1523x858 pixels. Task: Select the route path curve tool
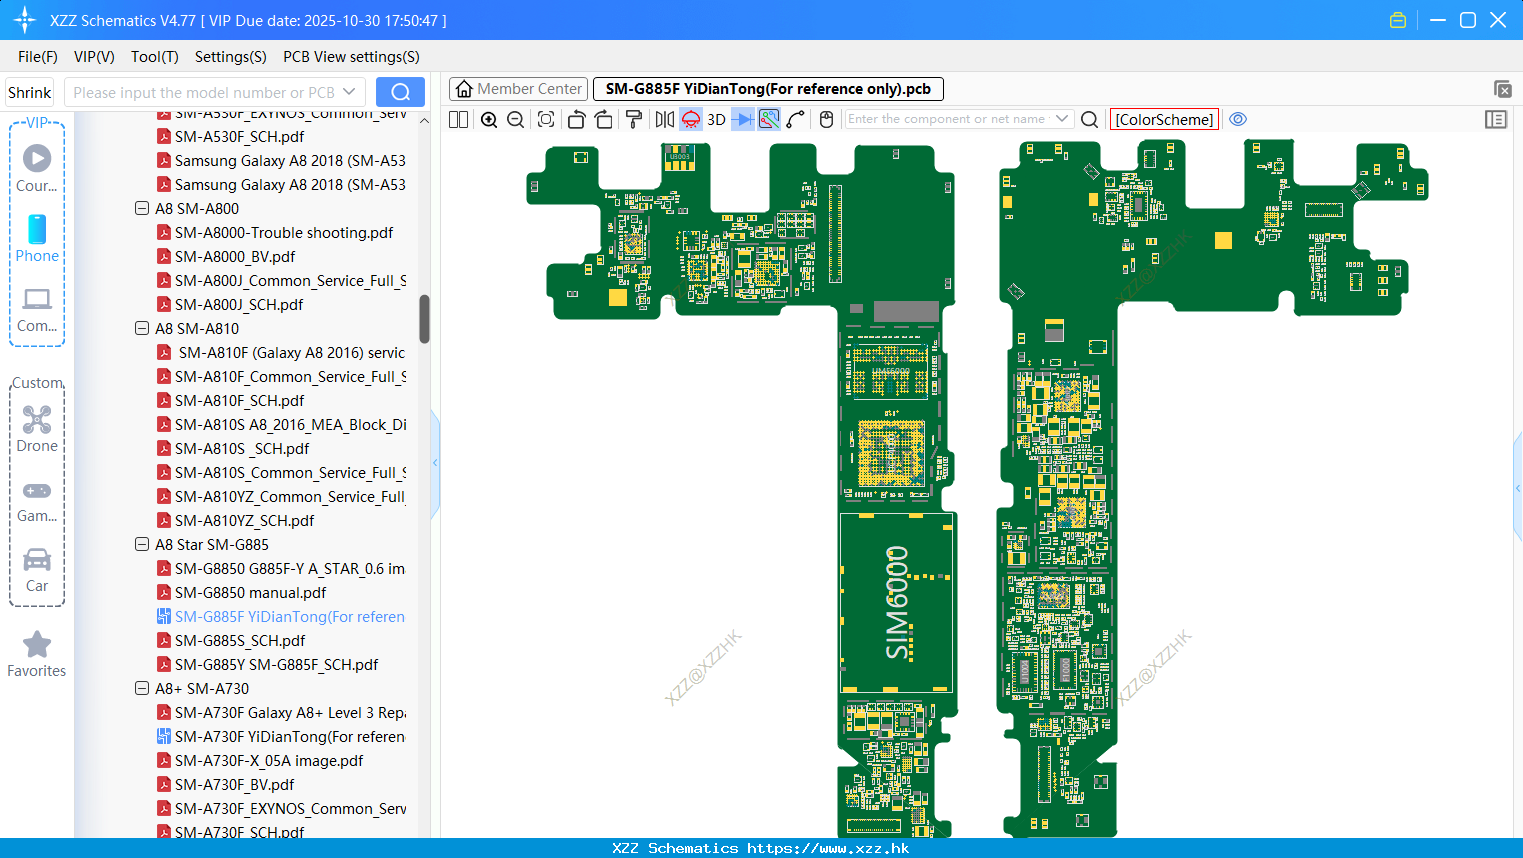pyautogui.click(x=796, y=119)
